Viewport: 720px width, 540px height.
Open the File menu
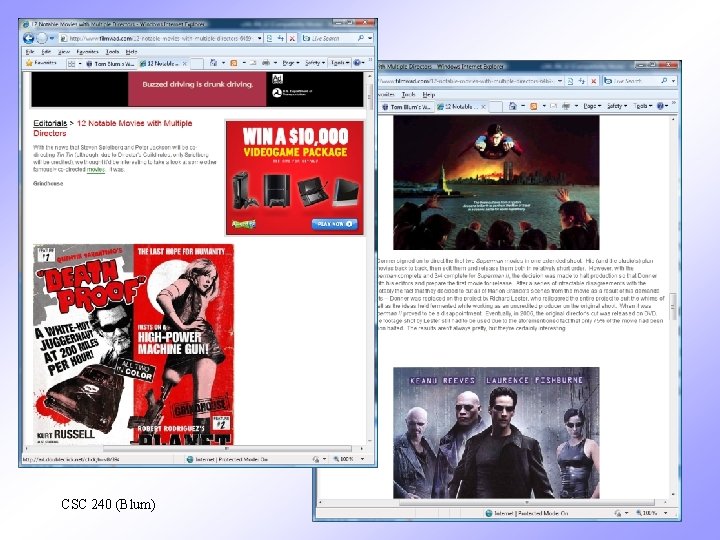30,52
